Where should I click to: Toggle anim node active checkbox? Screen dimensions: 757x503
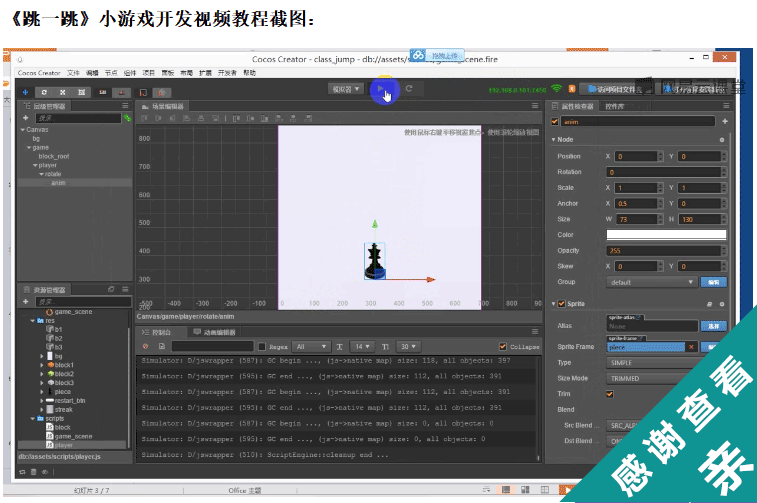[555, 122]
